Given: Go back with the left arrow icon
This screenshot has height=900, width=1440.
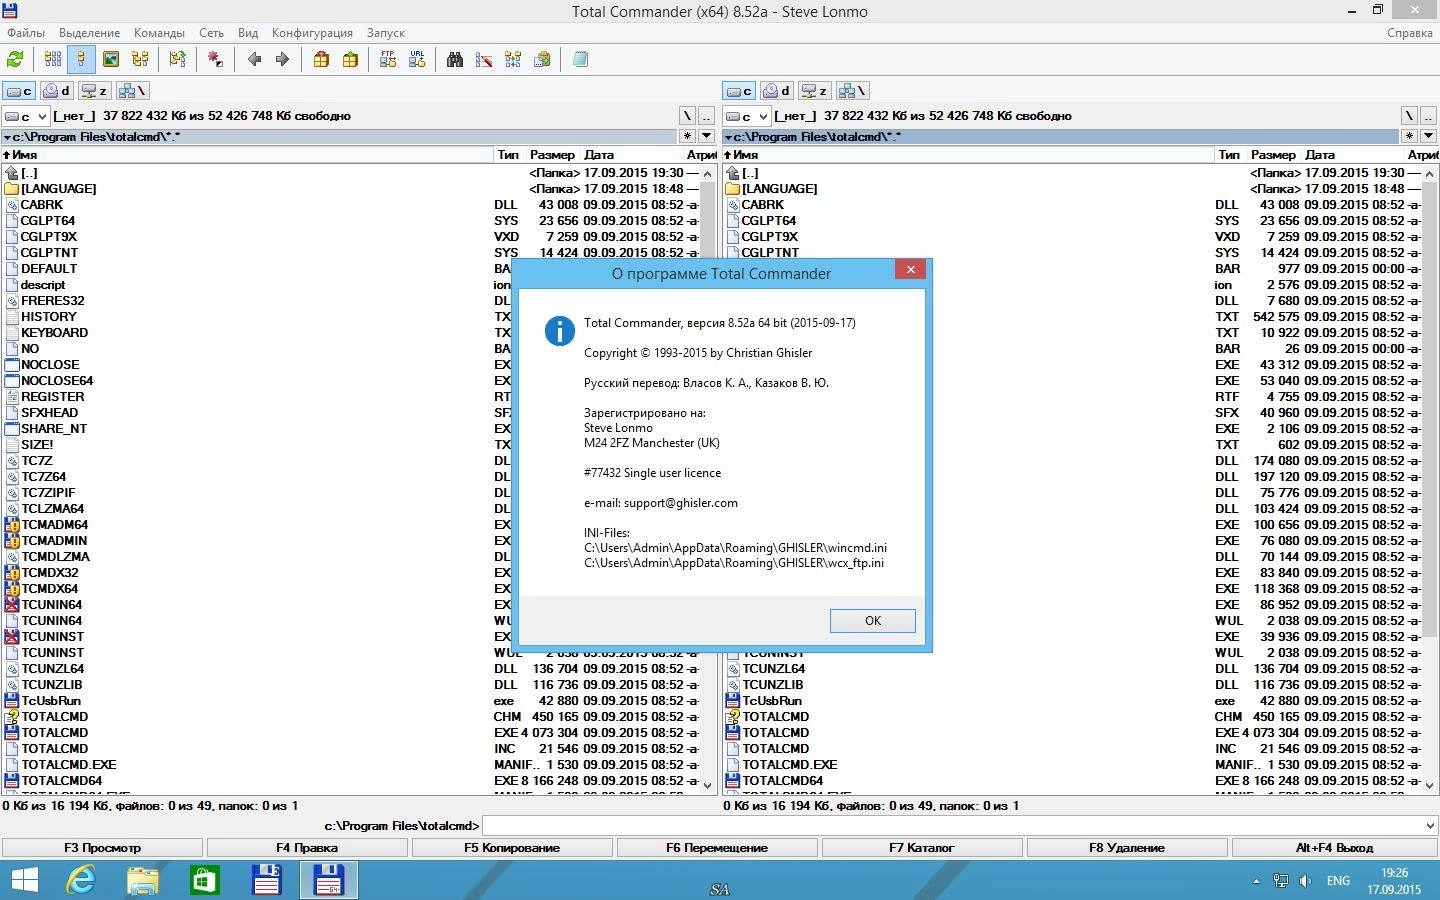Looking at the screenshot, I should [x=254, y=60].
